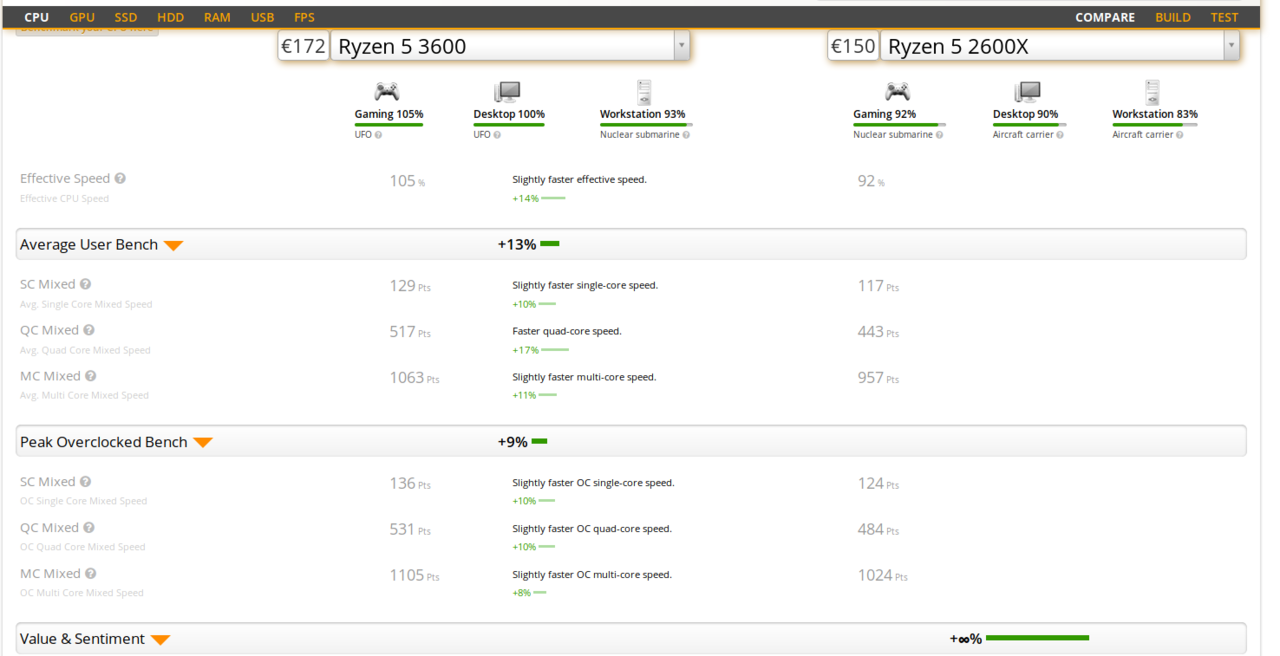This screenshot has height=656, width=1280.
Task: Click the 517 Pts quad-core score
Action: tap(410, 332)
